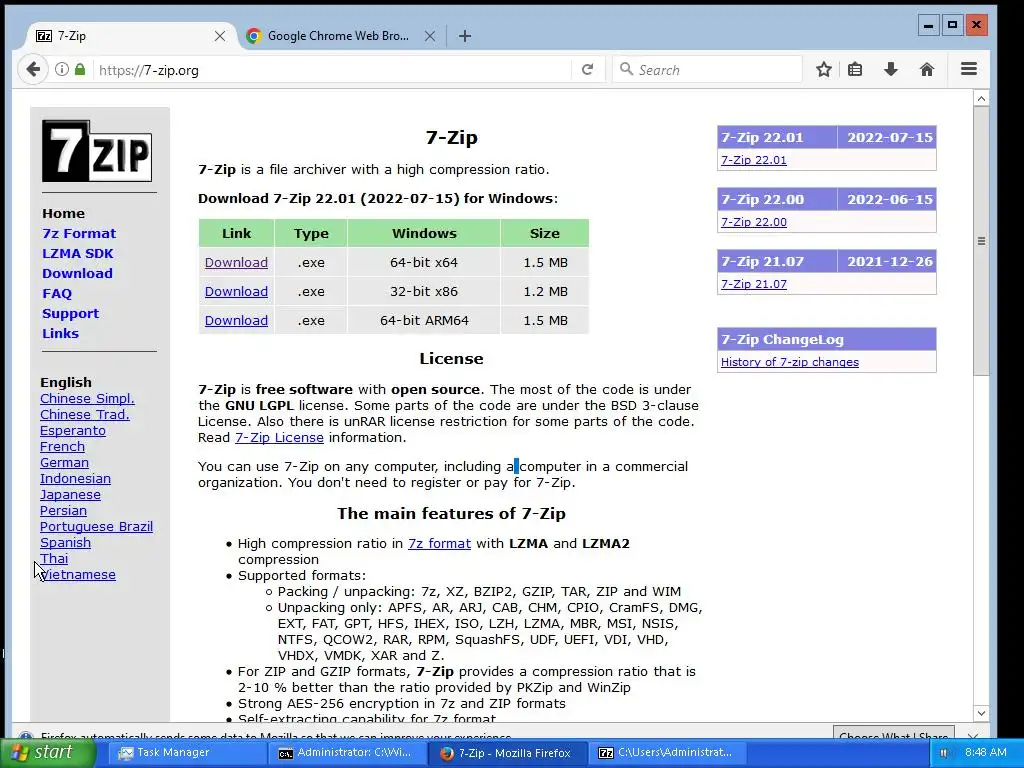Go back with the Firefox back arrow

pyautogui.click(x=33, y=69)
